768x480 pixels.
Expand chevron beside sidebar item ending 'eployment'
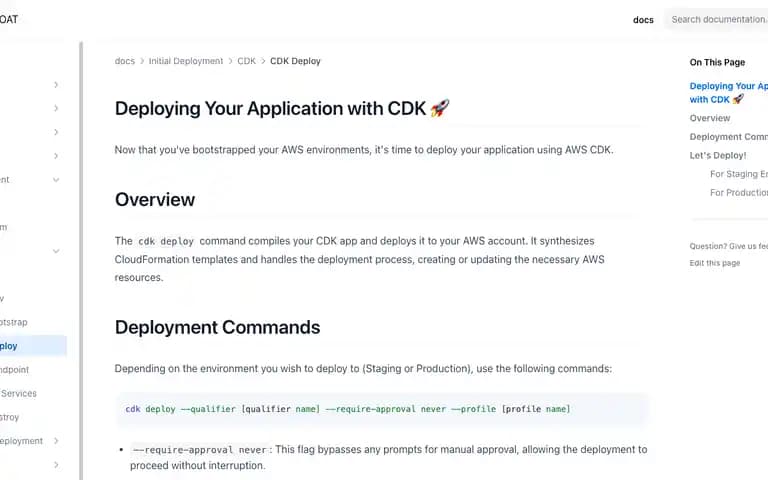[56, 441]
